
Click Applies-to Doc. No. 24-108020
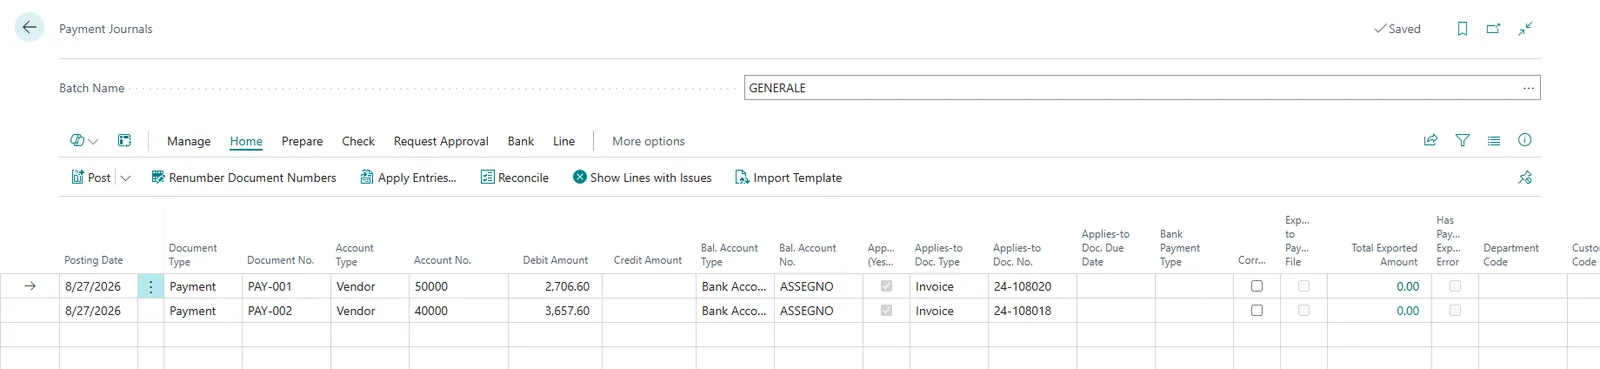pyautogui.click(x=1032, y=286)
